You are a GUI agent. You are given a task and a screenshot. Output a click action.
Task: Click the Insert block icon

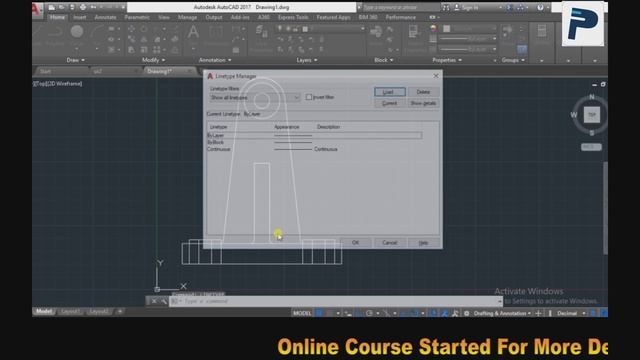[376, 32]
